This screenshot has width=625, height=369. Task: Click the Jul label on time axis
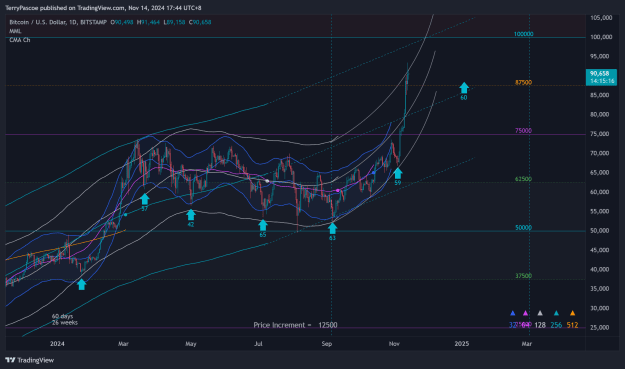(x=258, y=343)
